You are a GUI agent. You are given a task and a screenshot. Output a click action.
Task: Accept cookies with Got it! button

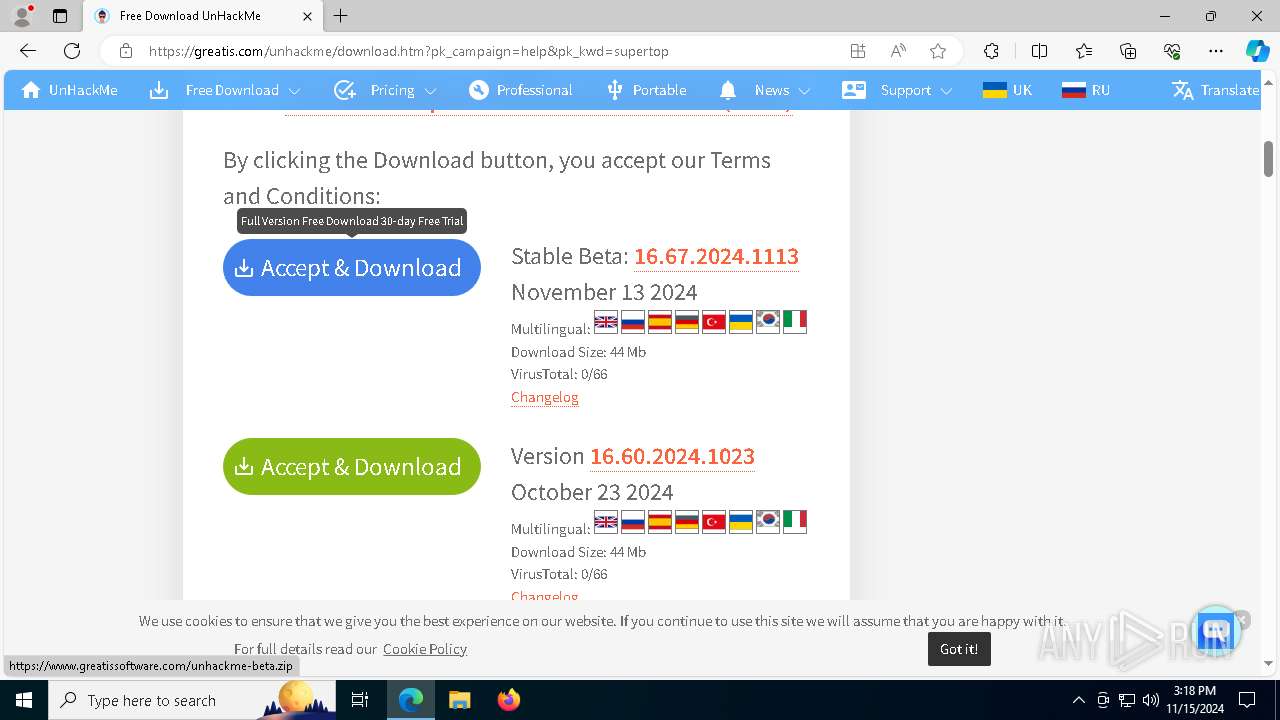click(959, 649)
